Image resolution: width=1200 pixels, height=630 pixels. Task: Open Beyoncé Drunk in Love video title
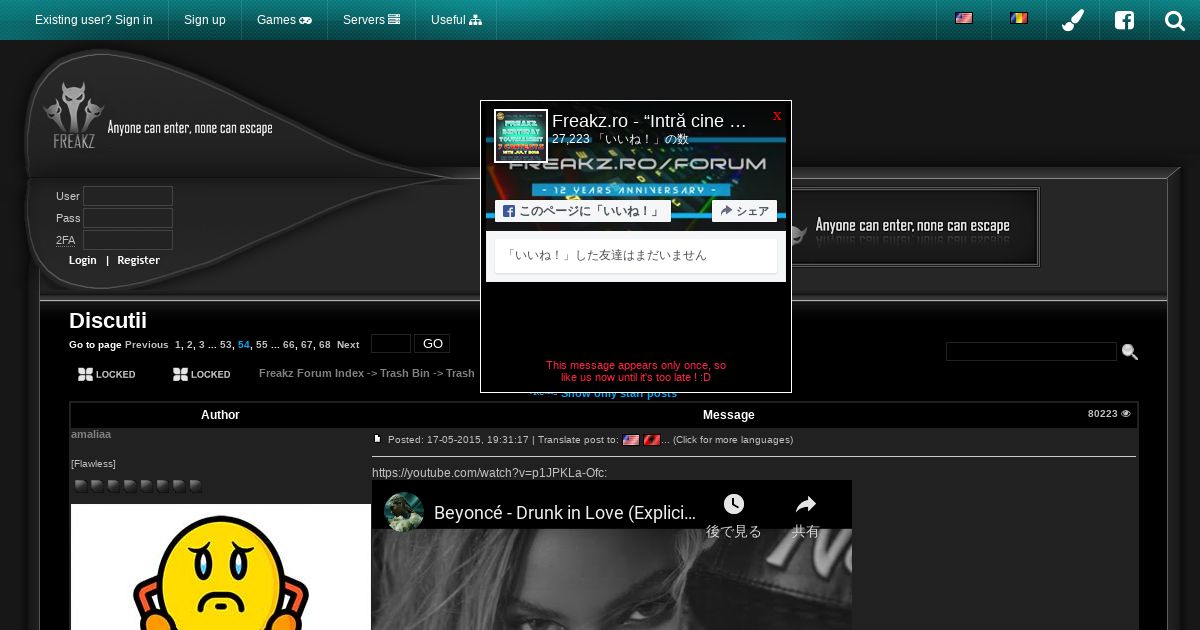[x=565, y=513]
